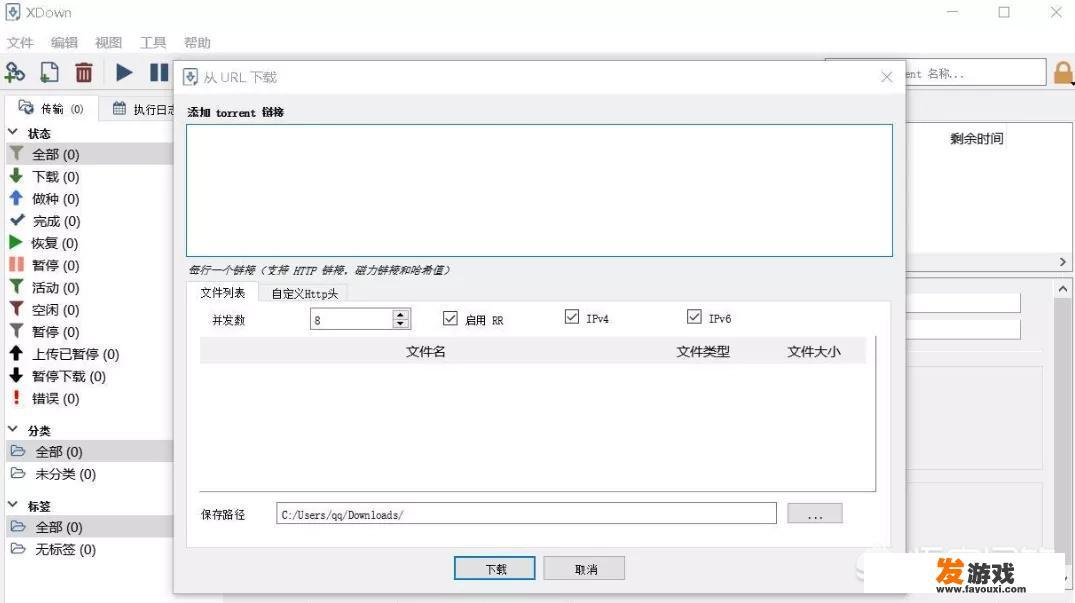Viewport: 1075px width, 603px height.
Task: Switch to the 自定义Http头 tab
Action: tap(304, 294)
